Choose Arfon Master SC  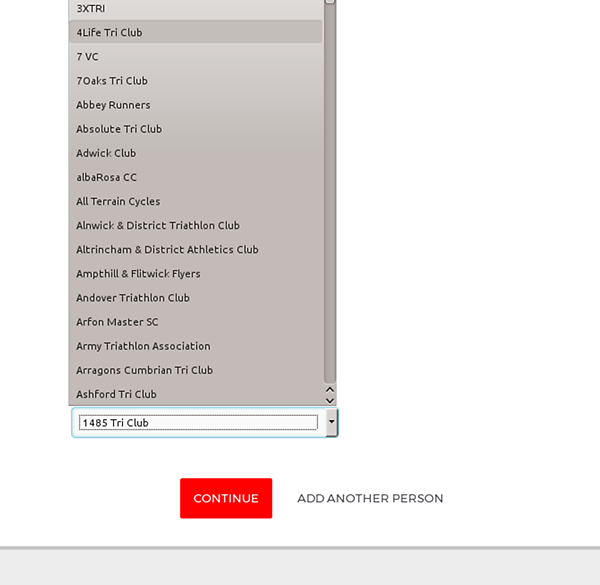[196, 322]
